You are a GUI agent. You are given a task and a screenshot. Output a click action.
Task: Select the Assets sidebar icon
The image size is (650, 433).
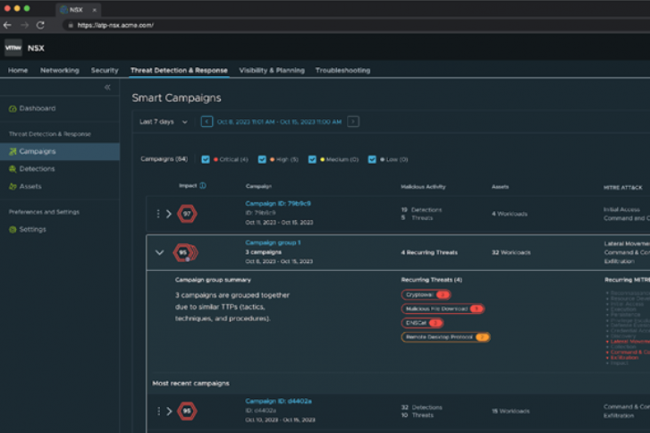tap(13, 186)
